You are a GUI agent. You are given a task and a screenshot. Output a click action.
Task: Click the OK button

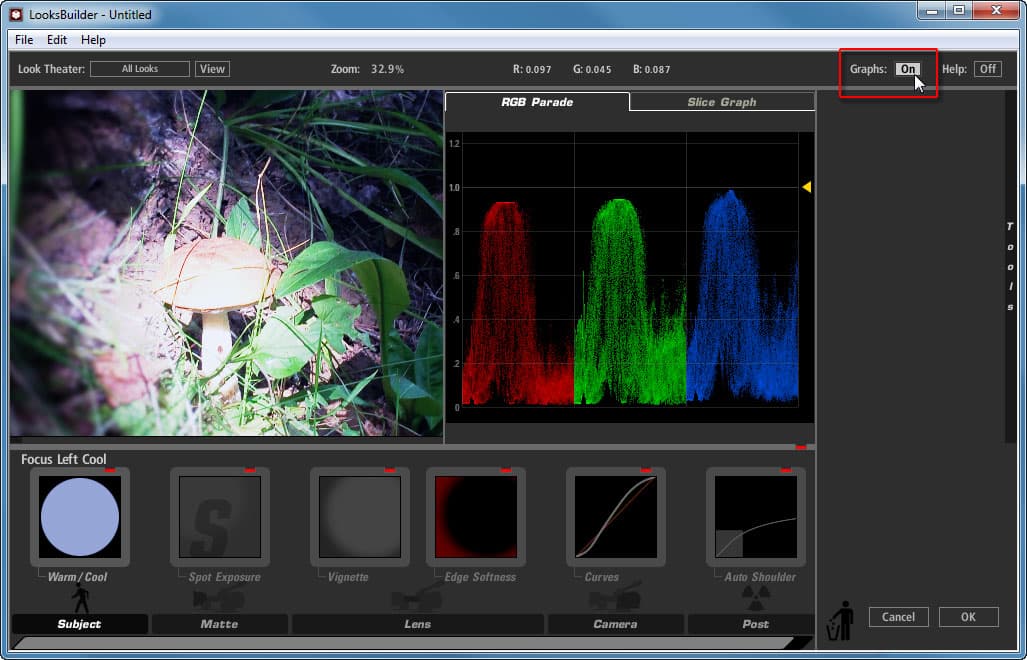(x=968, y=617)
